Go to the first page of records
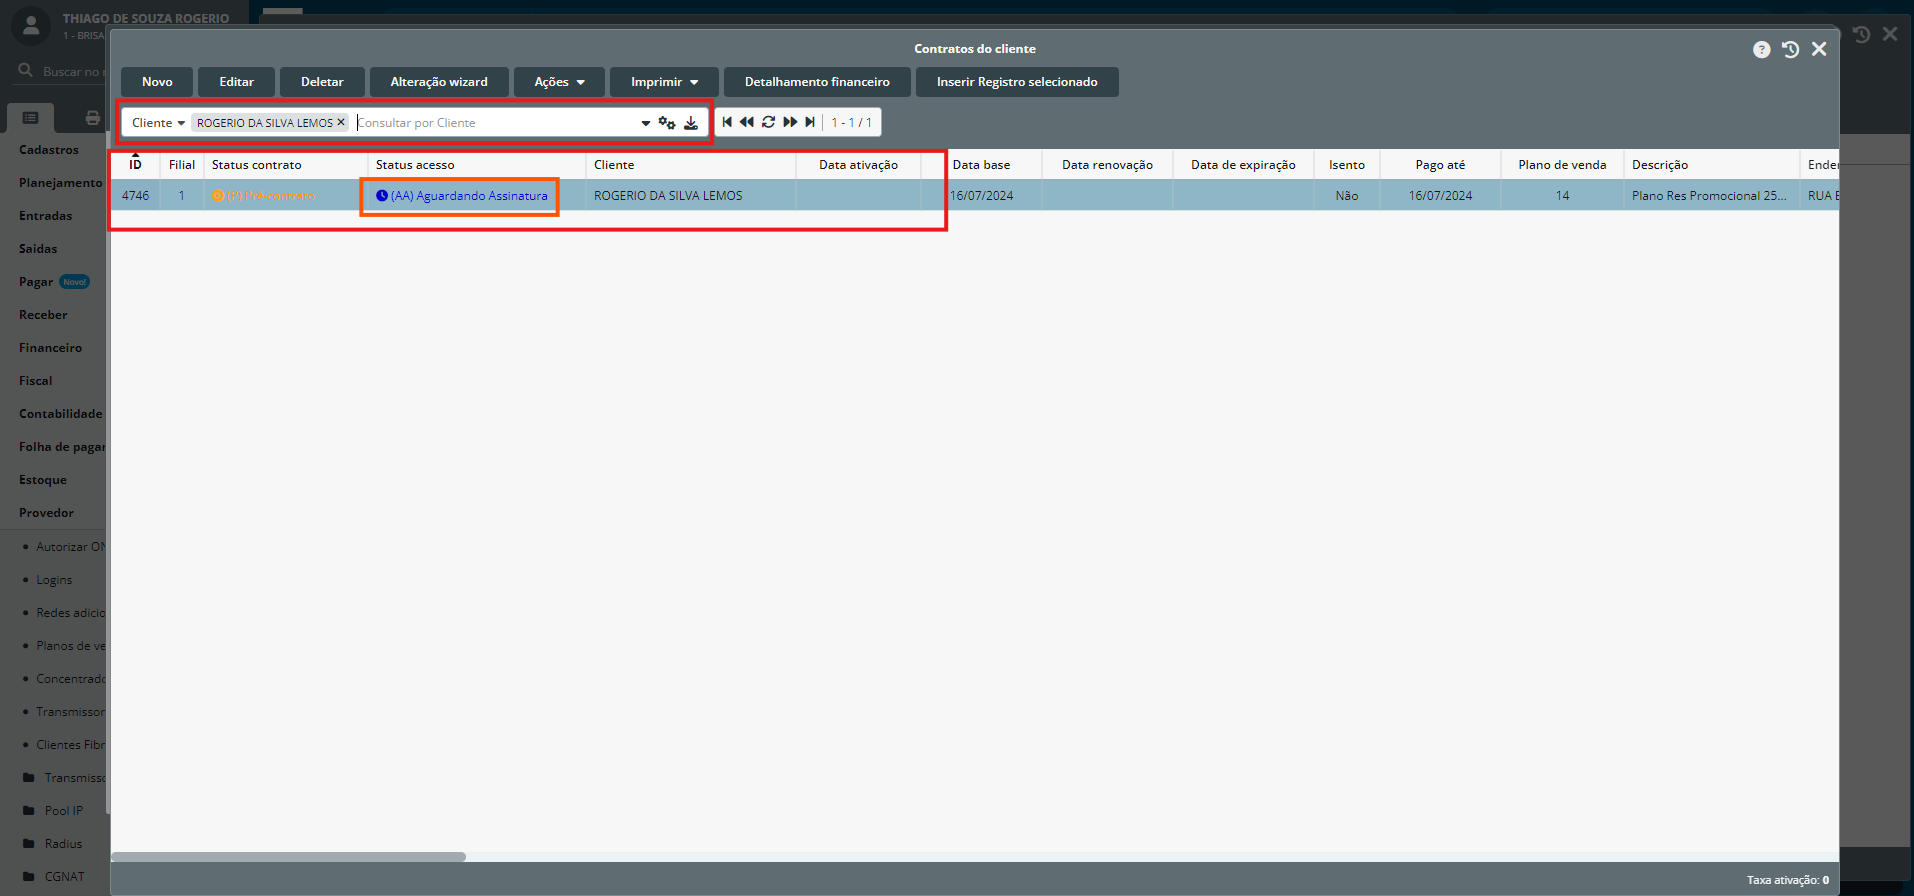The image size is (1914, 896). pyautogui.click(x=727, y=122)
